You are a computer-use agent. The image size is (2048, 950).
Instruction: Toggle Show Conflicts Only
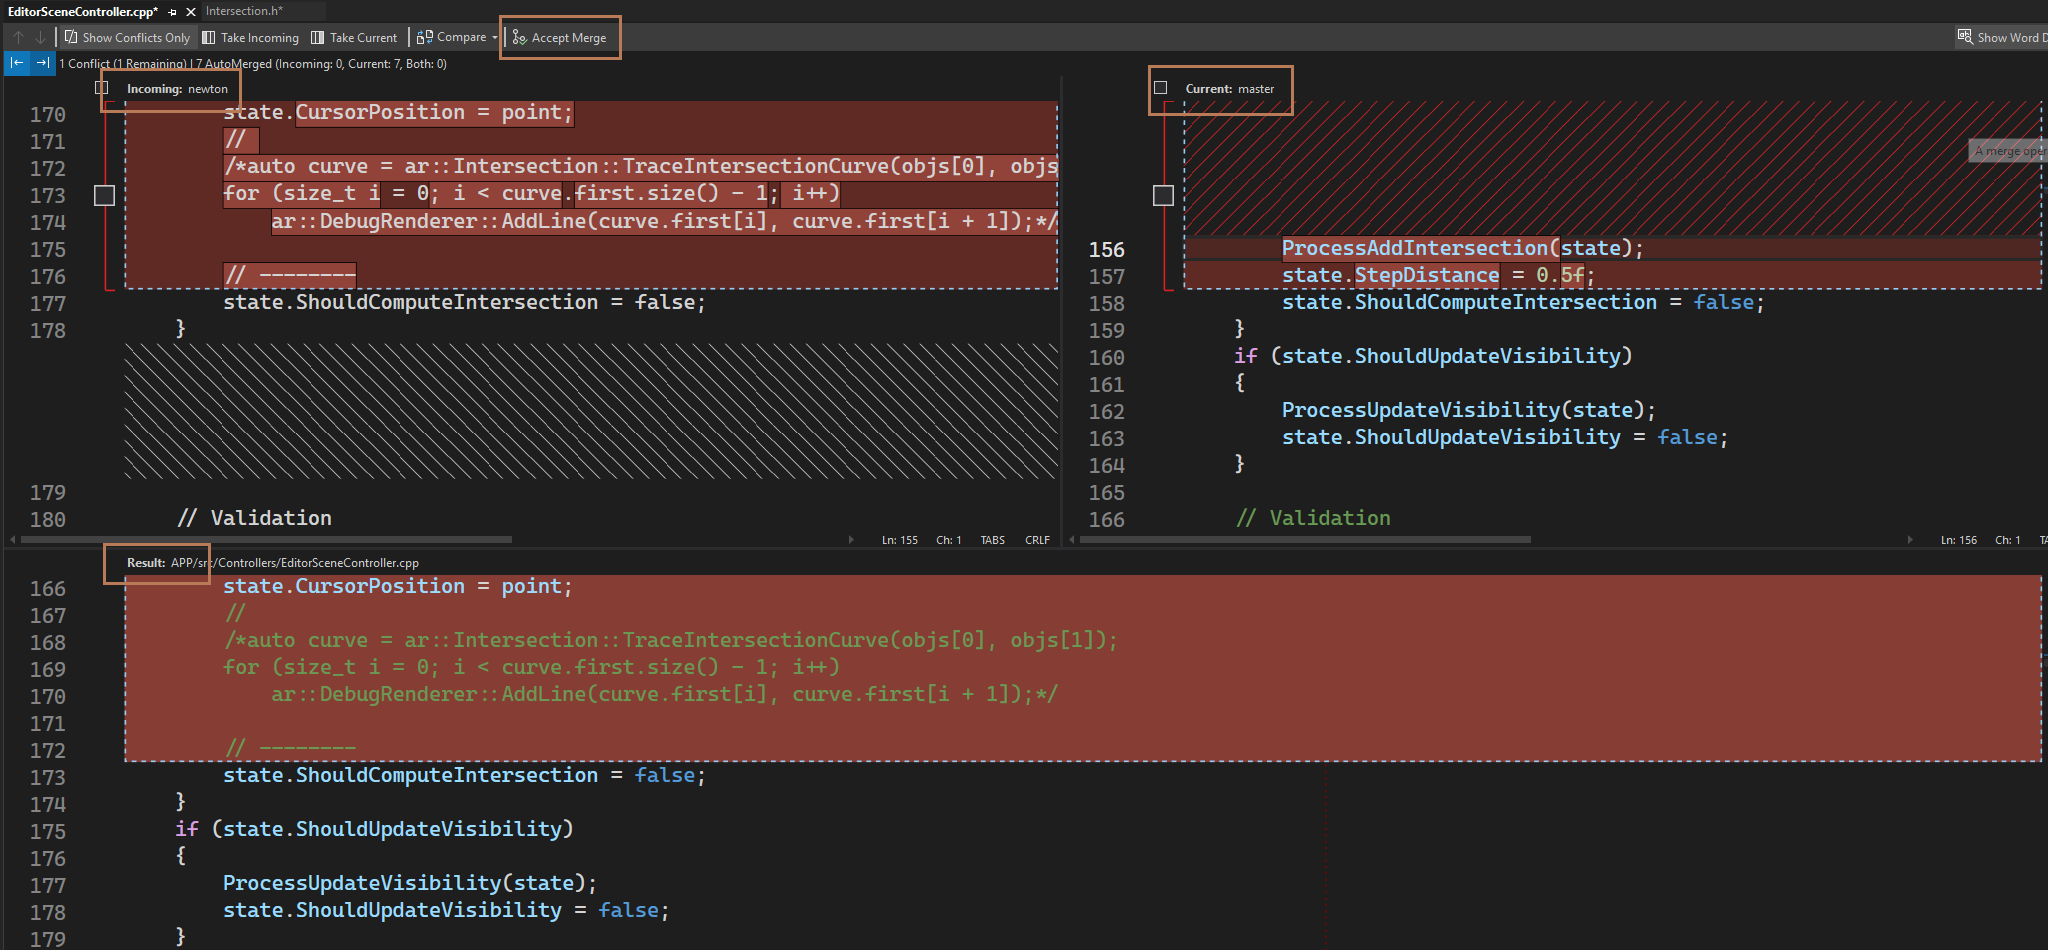[127, 37]
